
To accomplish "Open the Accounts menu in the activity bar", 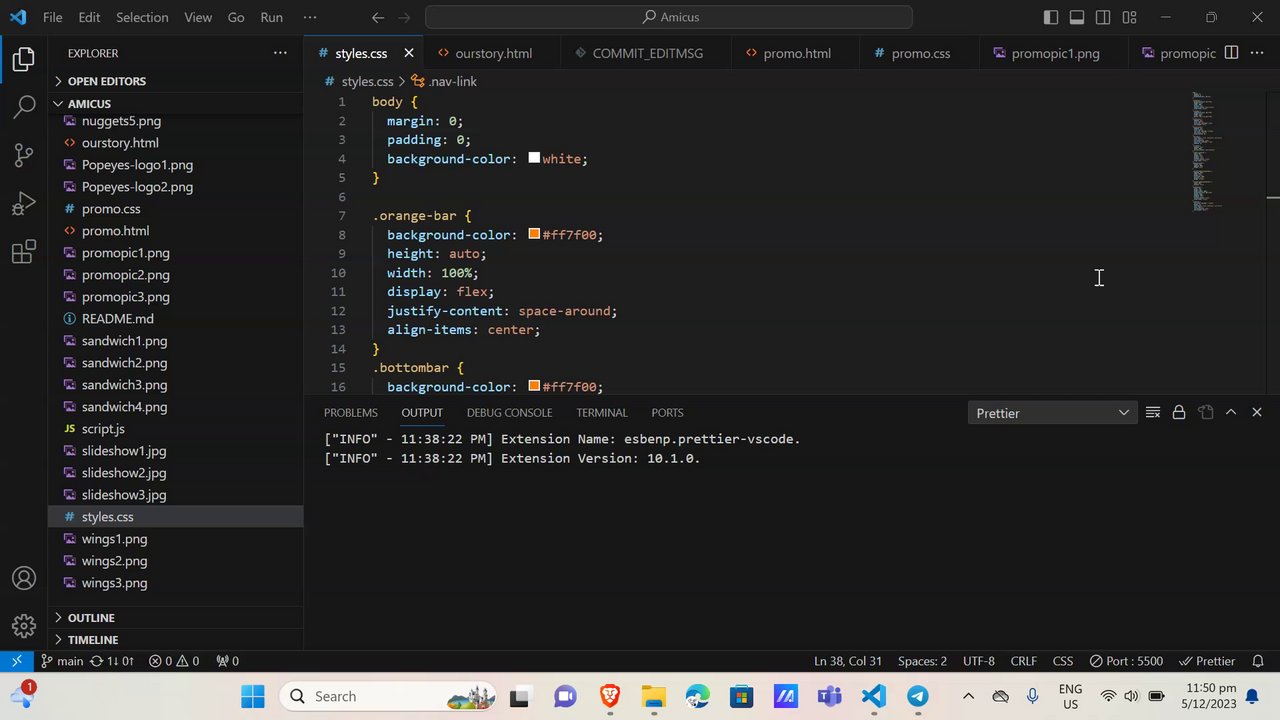I will point(24,578).
